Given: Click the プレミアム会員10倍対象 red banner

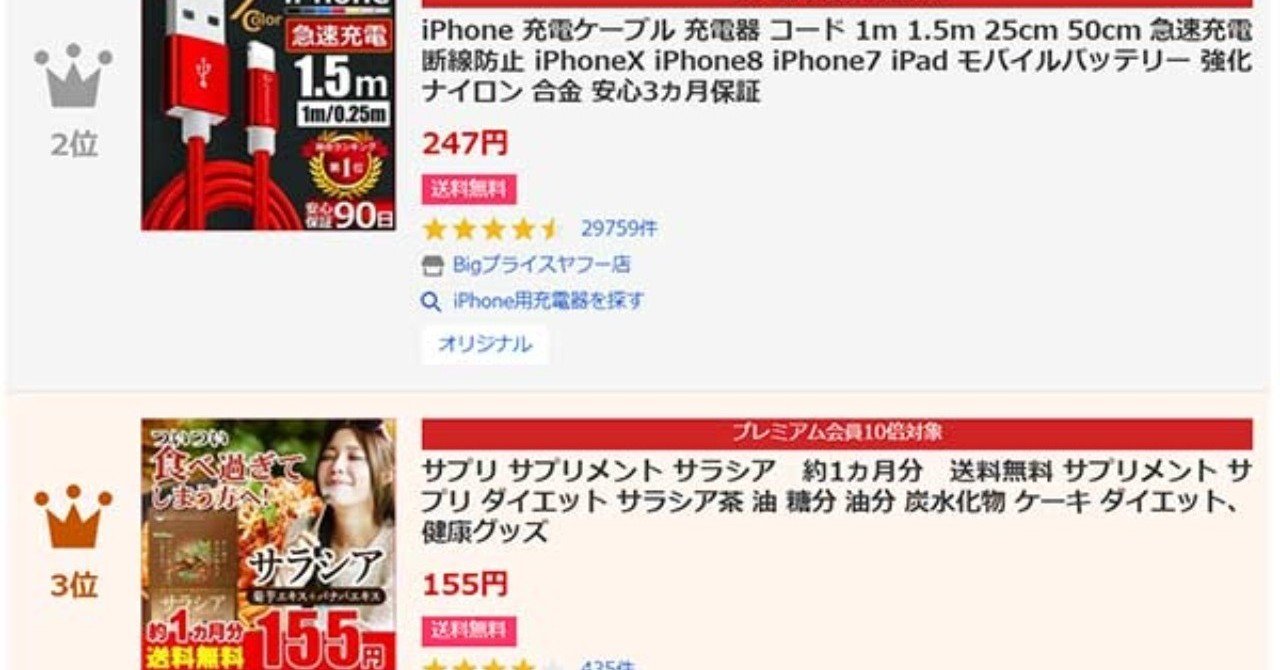Looking at the screenshot, I should click(x=836, y=434).
